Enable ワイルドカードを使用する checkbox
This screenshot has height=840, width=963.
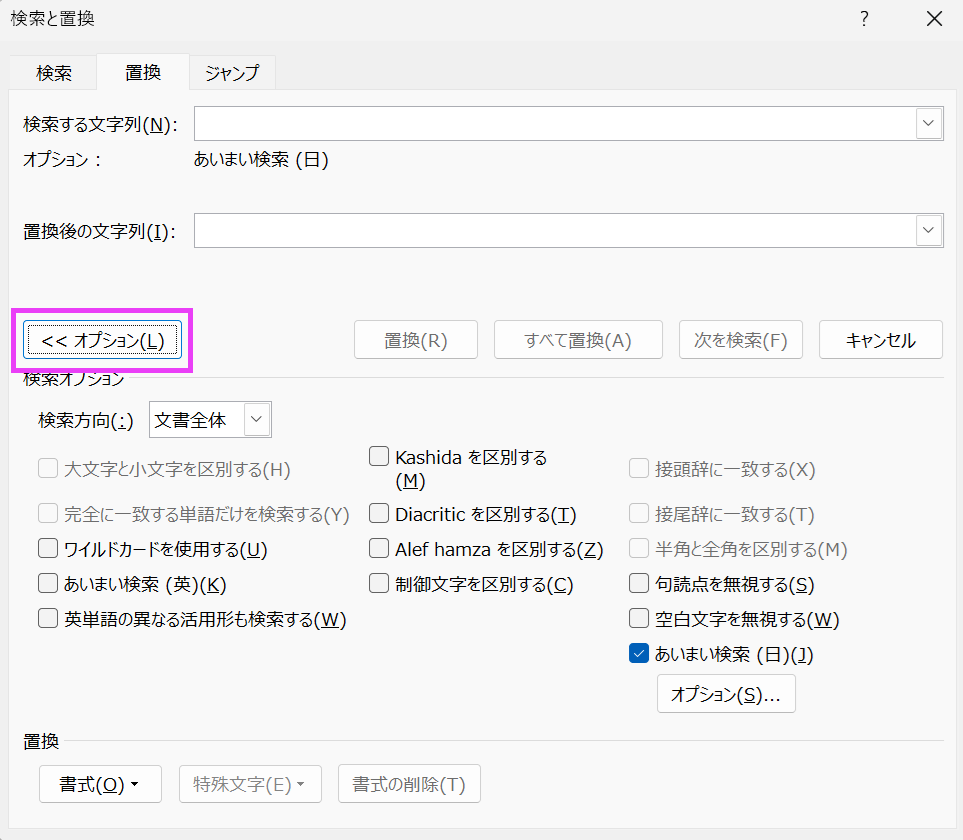[x=48, y=549]
